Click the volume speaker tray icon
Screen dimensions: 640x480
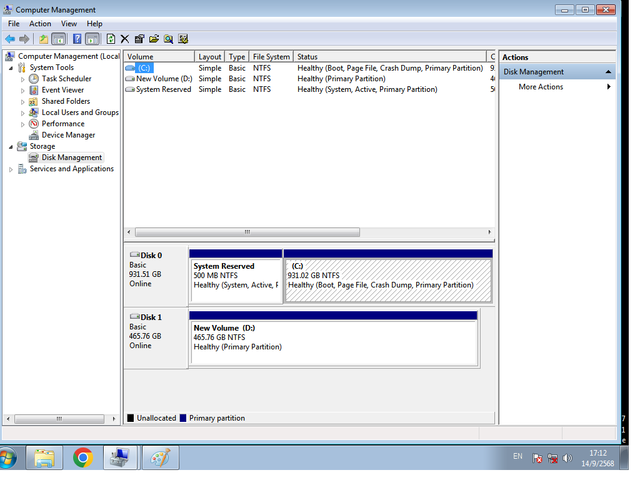point(567,458)
